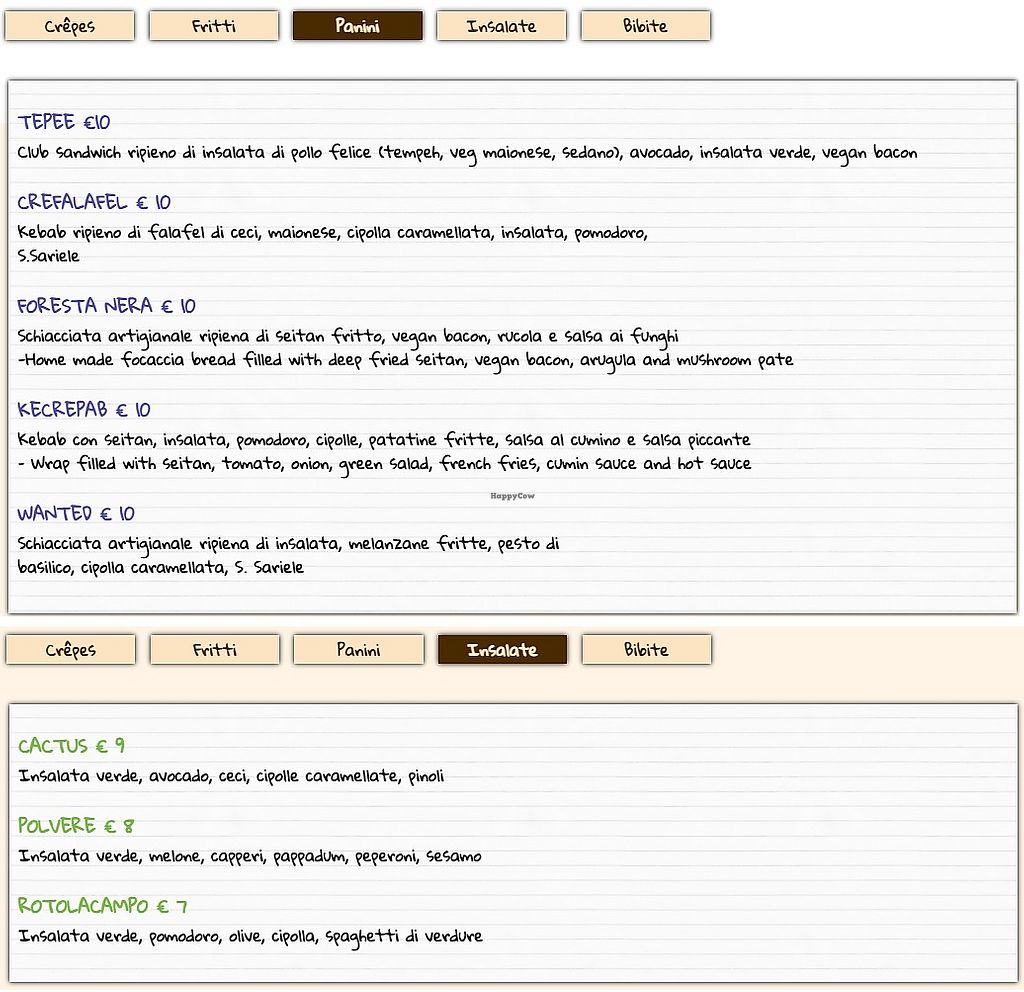Screen dimensions: 1024x992
Task: Choose Fritti tab above the panini list
Action: tap(214, 26)
